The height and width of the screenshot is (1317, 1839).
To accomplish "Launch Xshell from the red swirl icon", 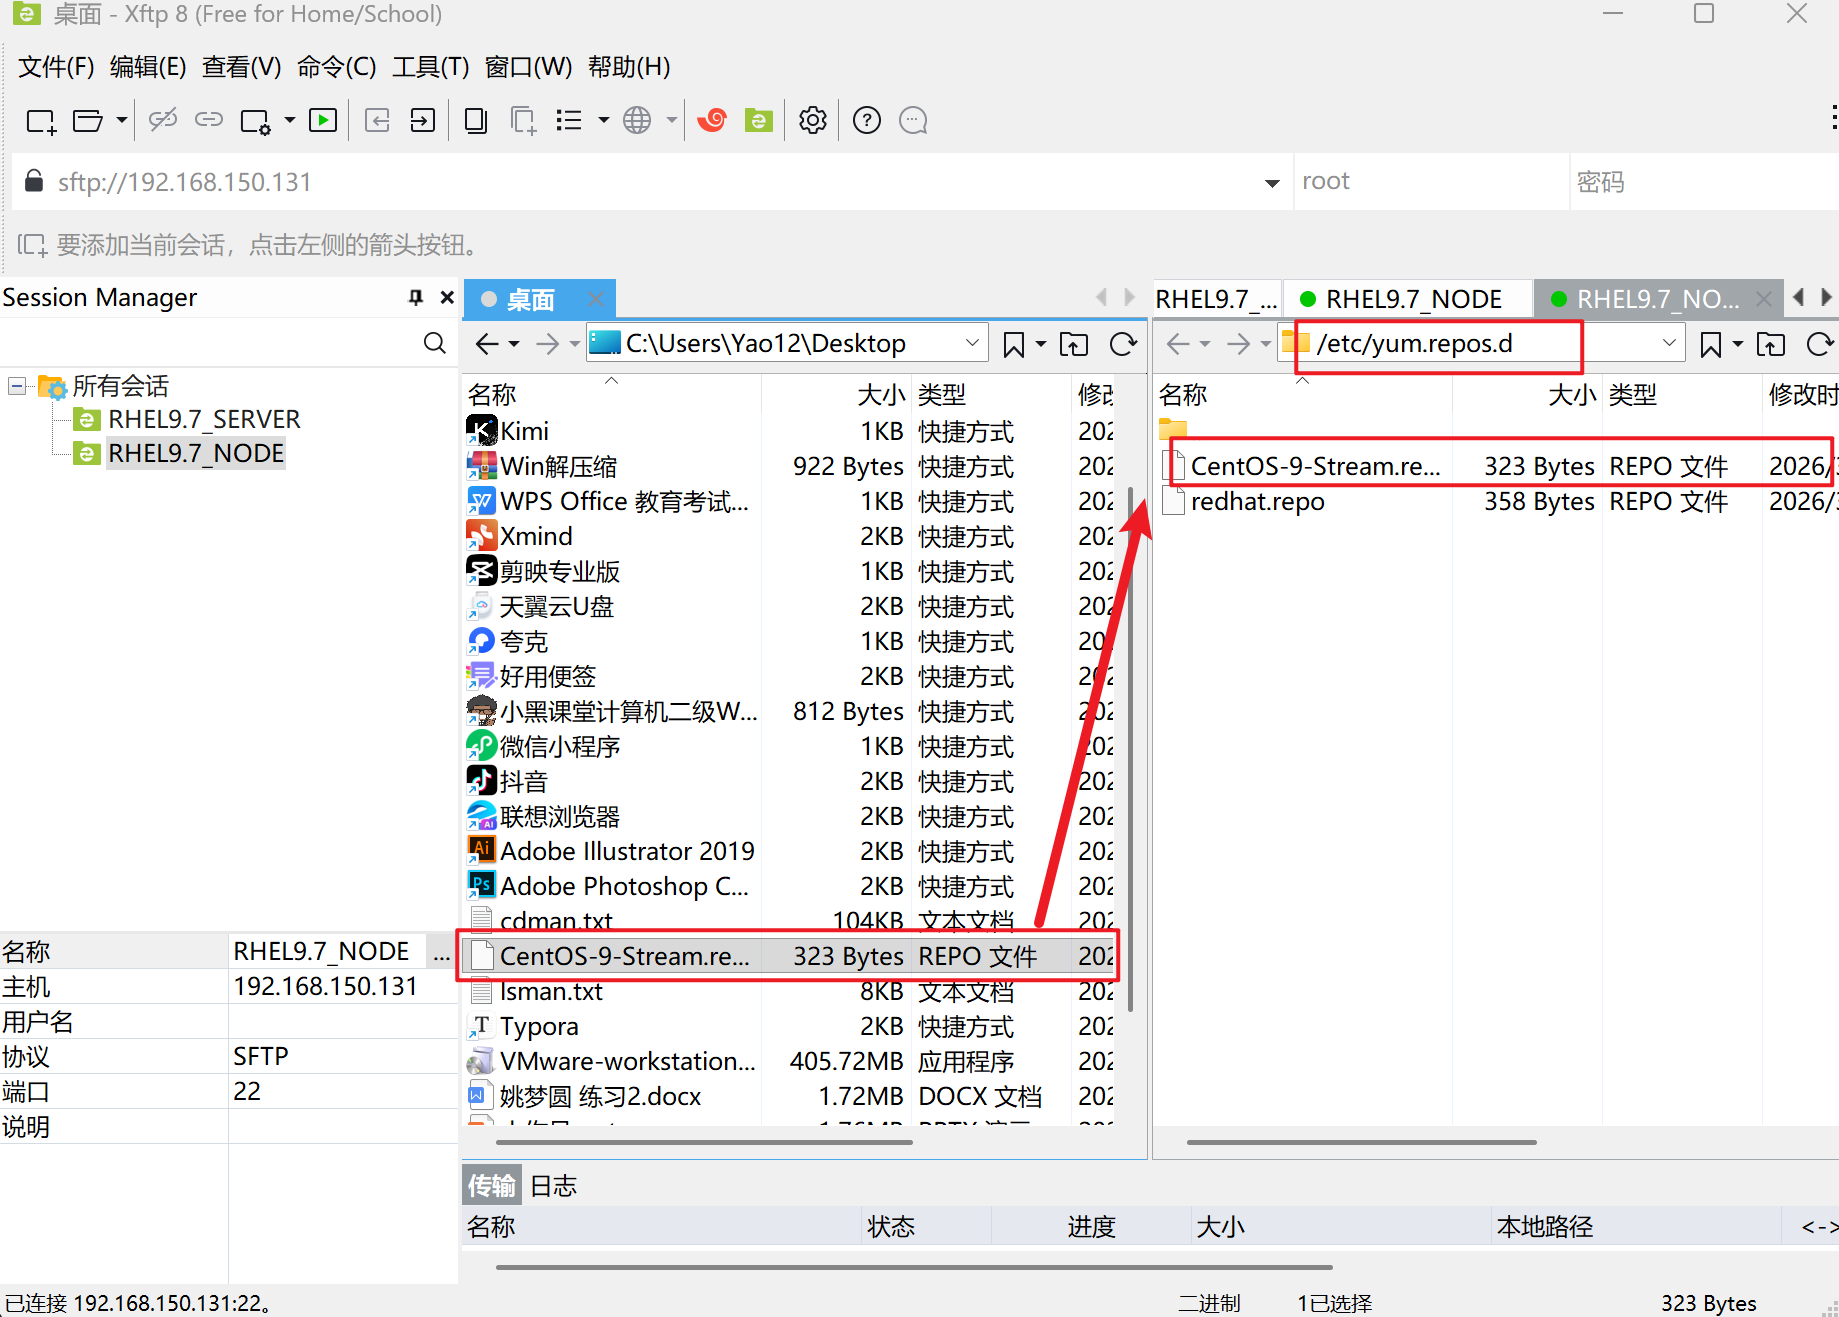I will (712, 121).
